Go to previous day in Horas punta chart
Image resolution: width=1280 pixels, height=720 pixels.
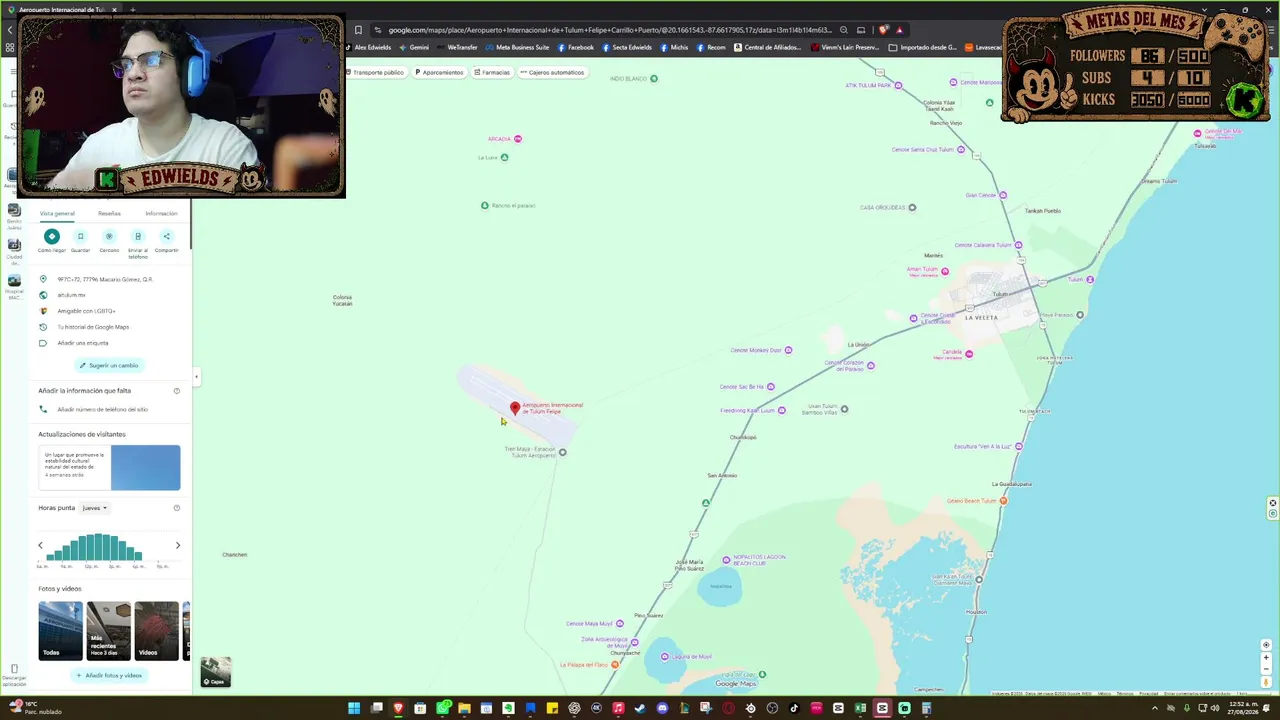[x=40, y=545]
